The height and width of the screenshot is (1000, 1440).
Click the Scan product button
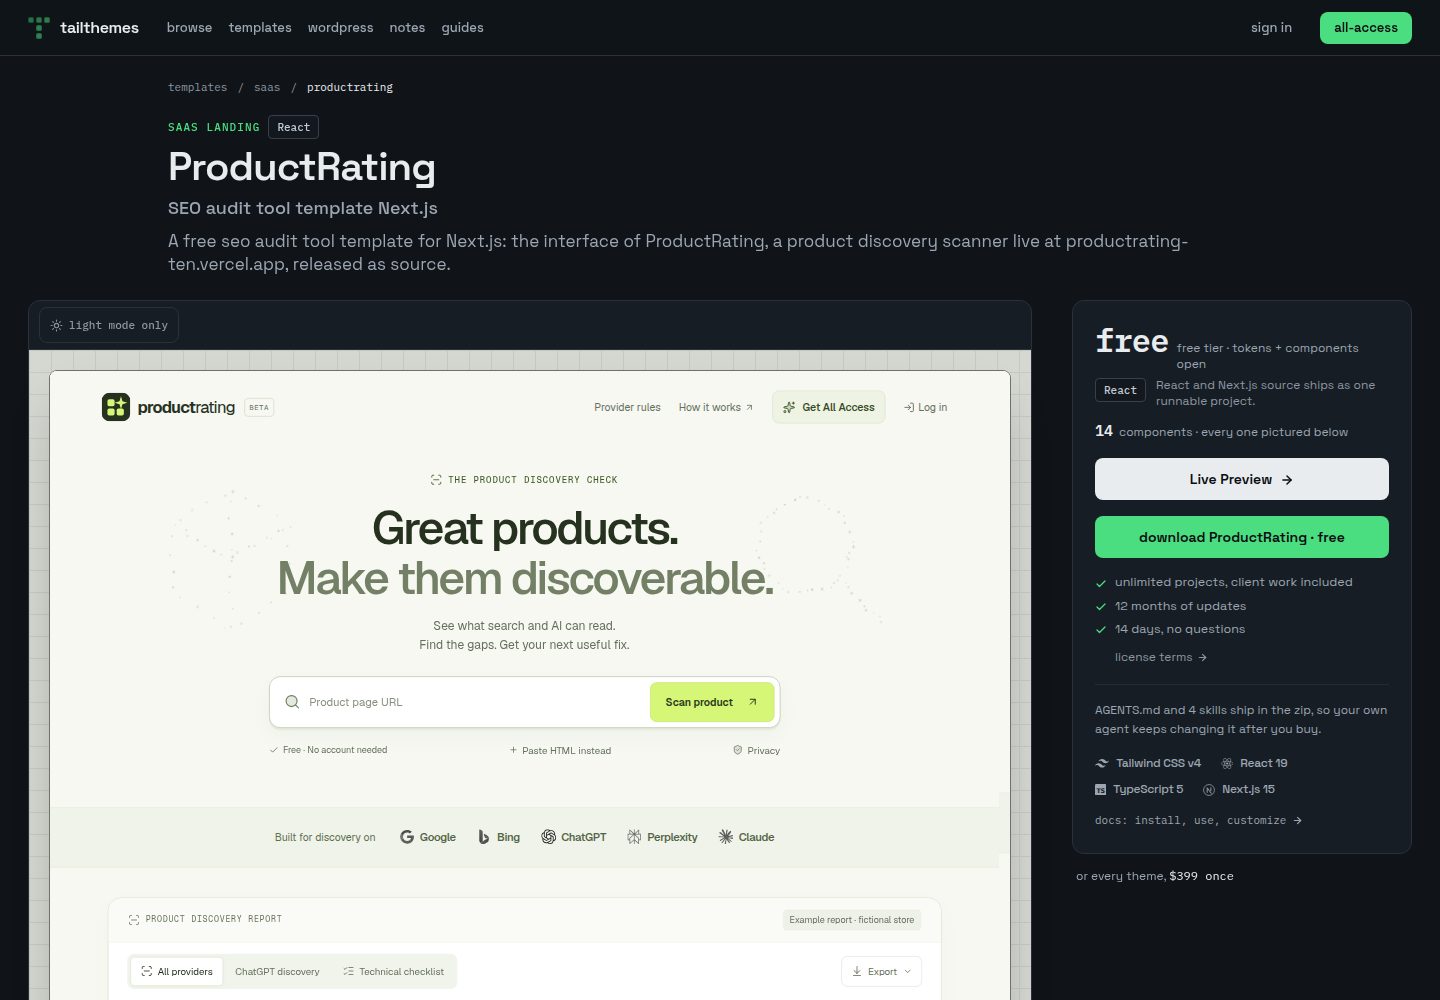(x=712, y=702)
